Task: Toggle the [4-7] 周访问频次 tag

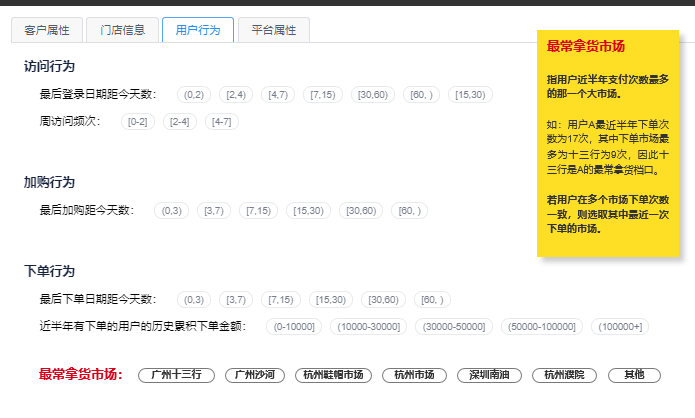Action: tap(222, 121)
